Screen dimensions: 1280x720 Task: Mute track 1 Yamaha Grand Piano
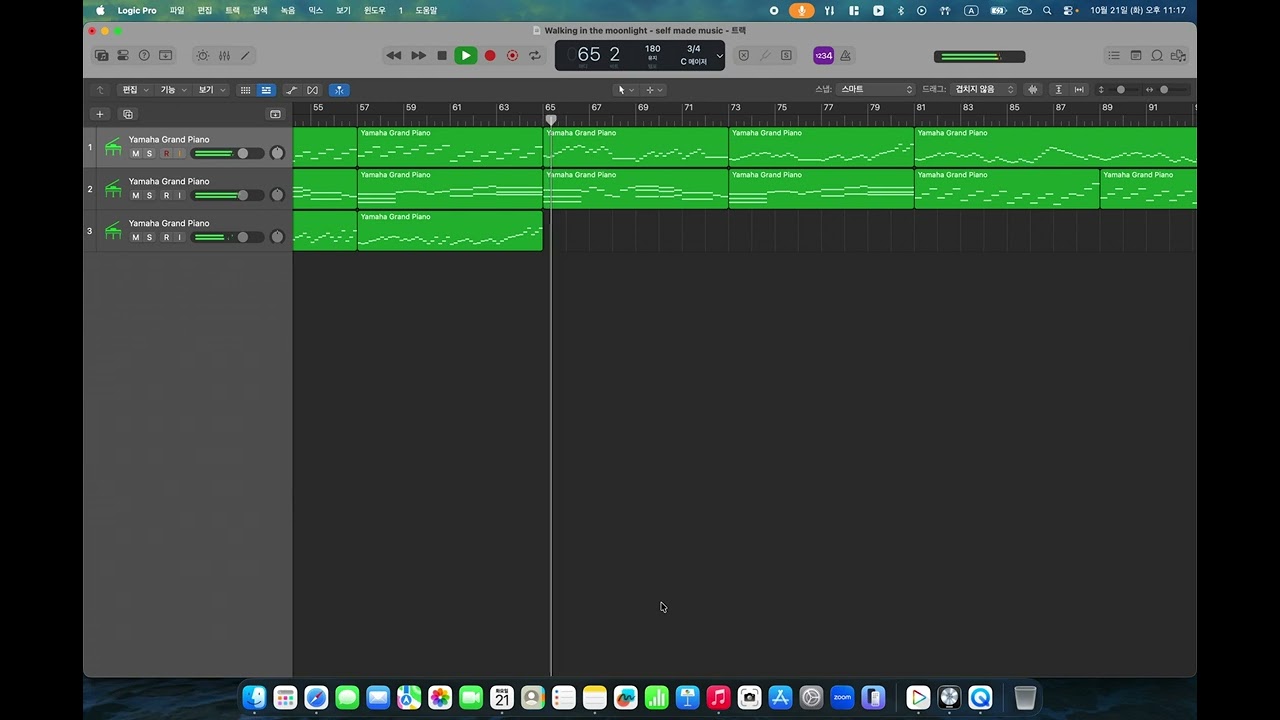point(136,153)
